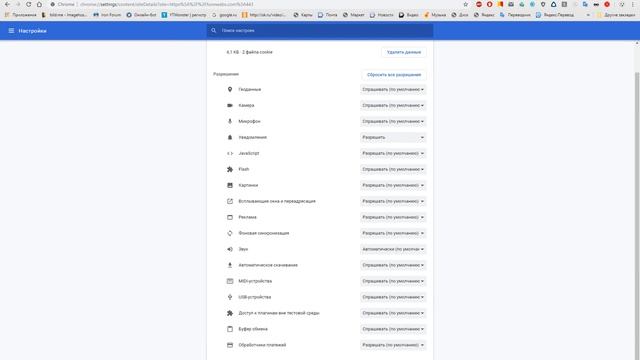This screenshot has height=360, width=640.
Task: Click the puzzle piece icon next to Flash
Action: (230, 169)
